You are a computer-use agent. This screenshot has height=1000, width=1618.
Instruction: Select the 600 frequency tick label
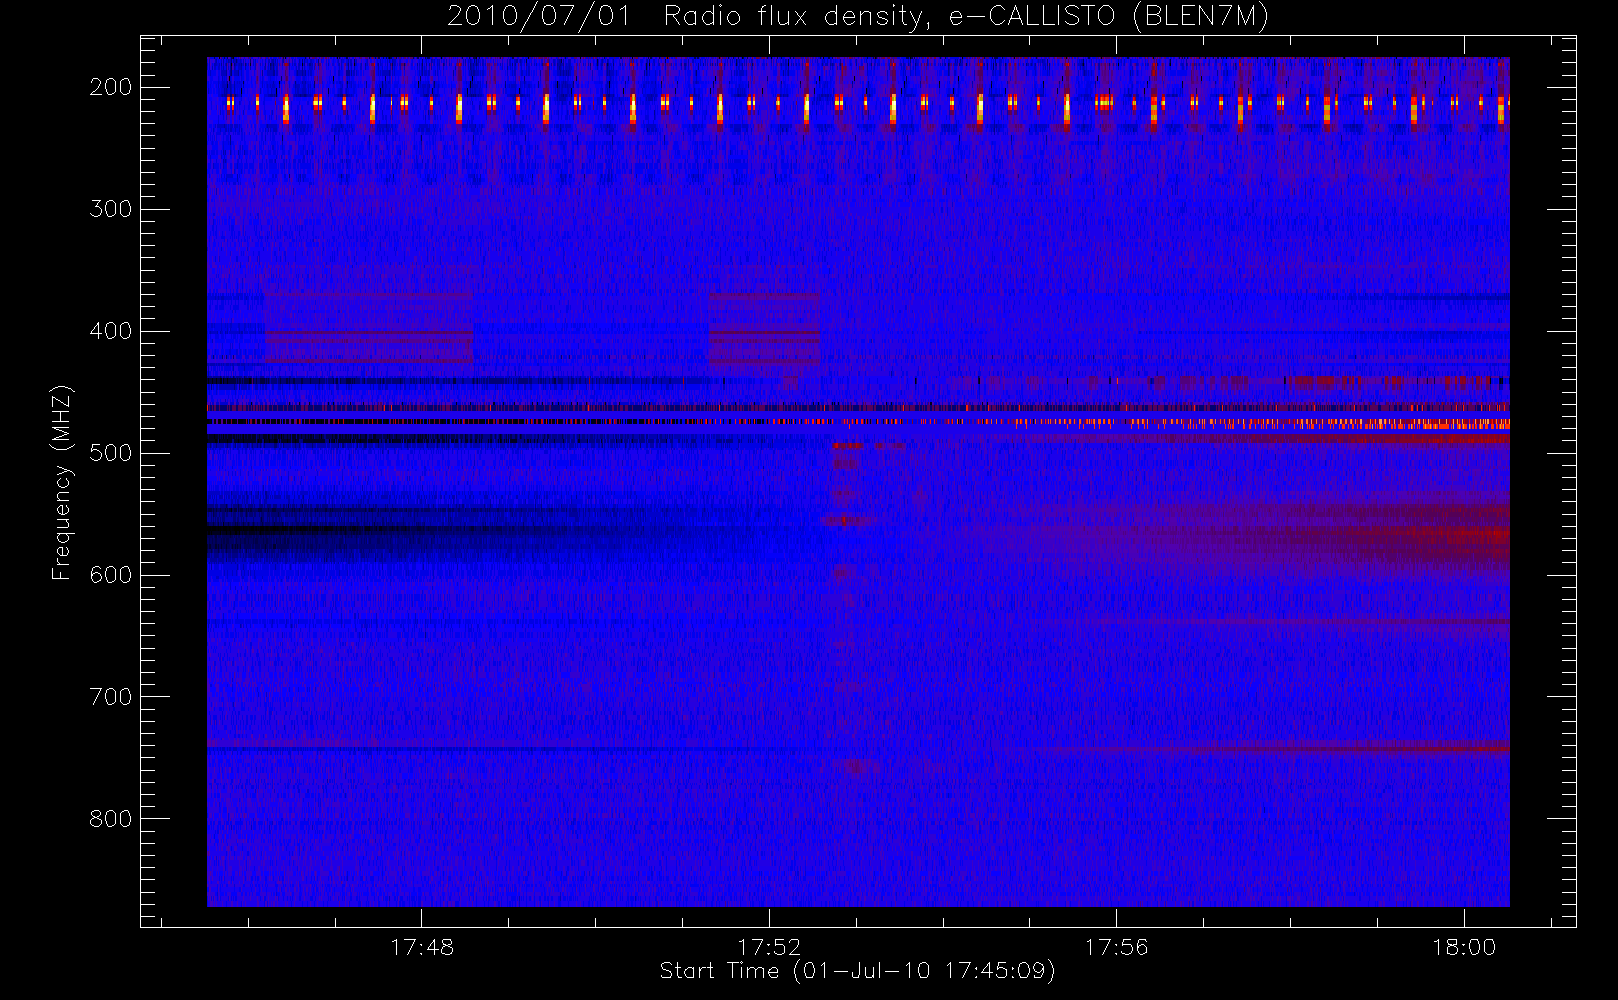point(111,575)
